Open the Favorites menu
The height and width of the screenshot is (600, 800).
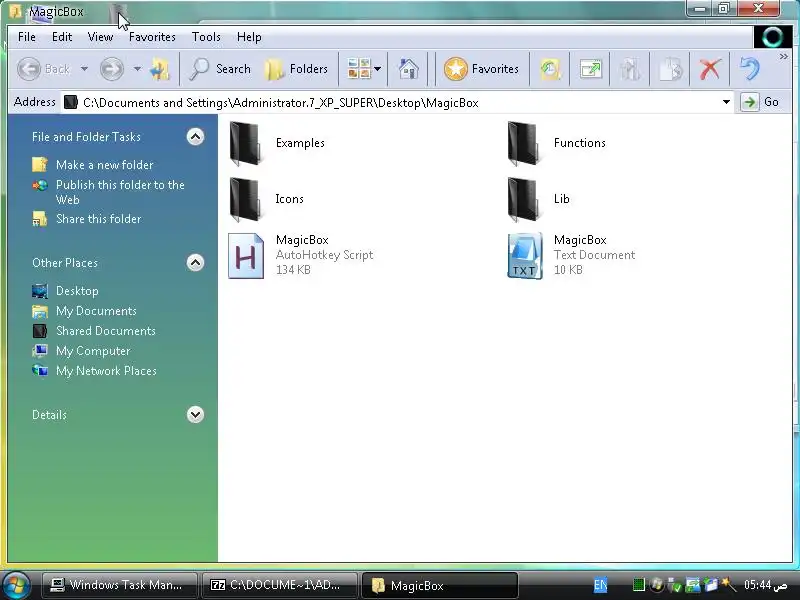[x=152, y=37]
